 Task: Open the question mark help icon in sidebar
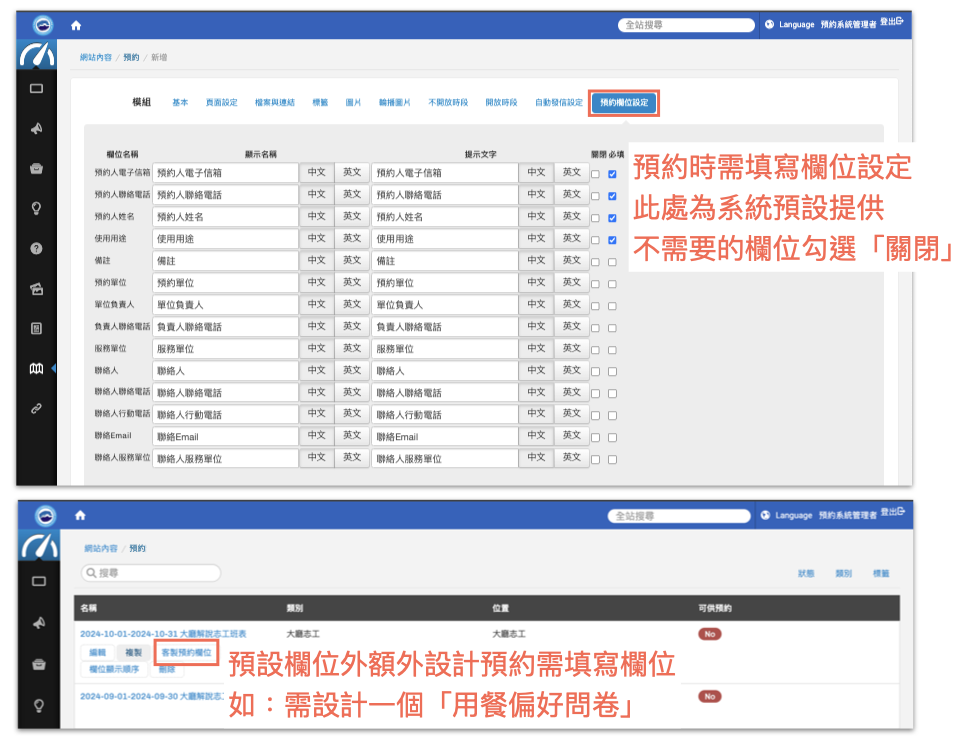(x=37, y=249)
